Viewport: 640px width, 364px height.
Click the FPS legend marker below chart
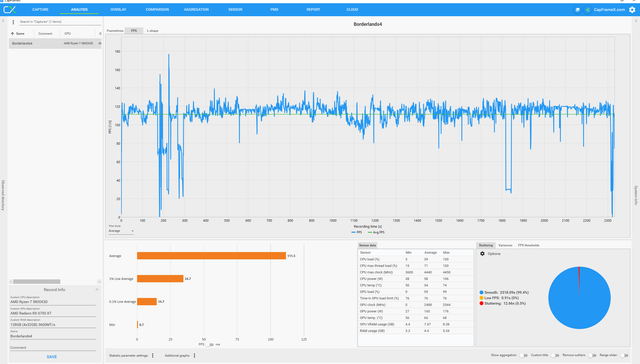[353, 232]
